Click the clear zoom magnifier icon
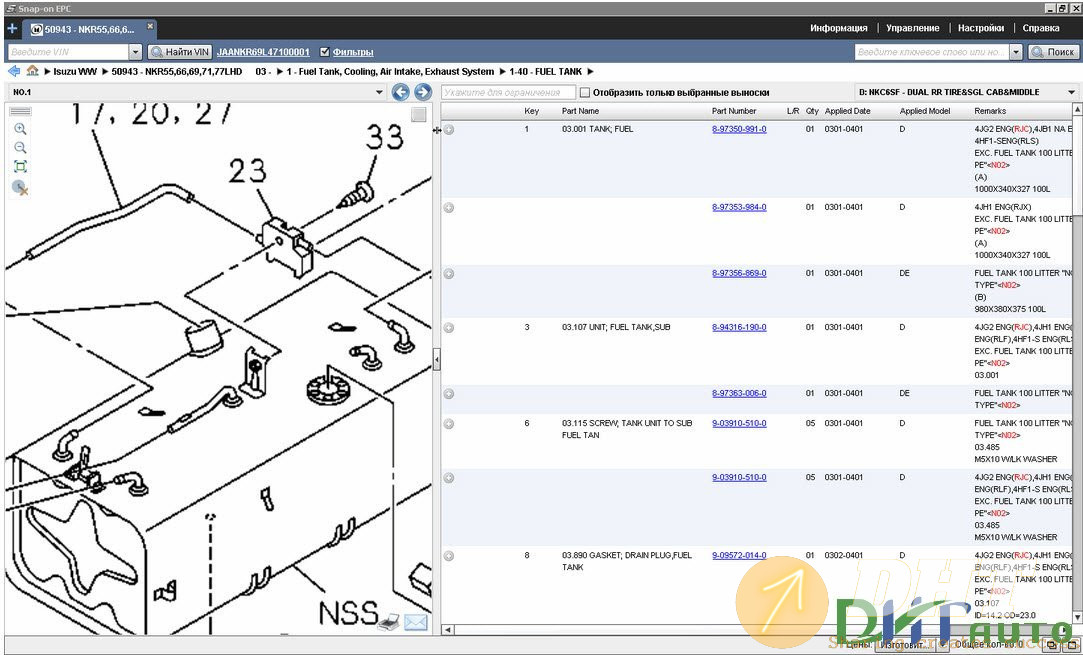The height and width of the screenshot is (655, 1083). click(20, 187)
